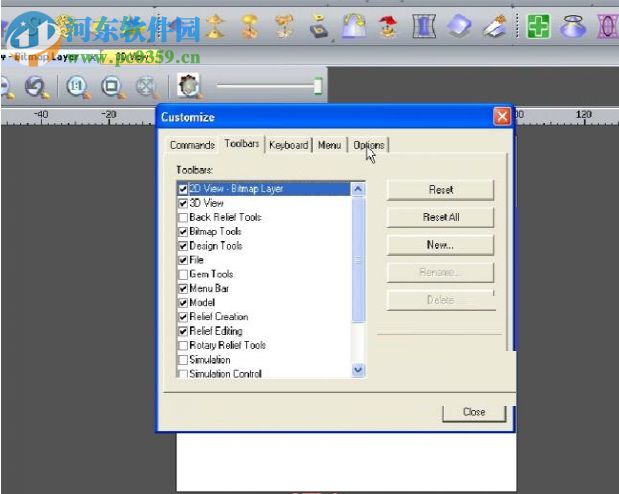Uncheck the 2D View - Bitmap Layer checkbox
The image size is (619, 494).
pyautogui.click(x=183, y=189)
